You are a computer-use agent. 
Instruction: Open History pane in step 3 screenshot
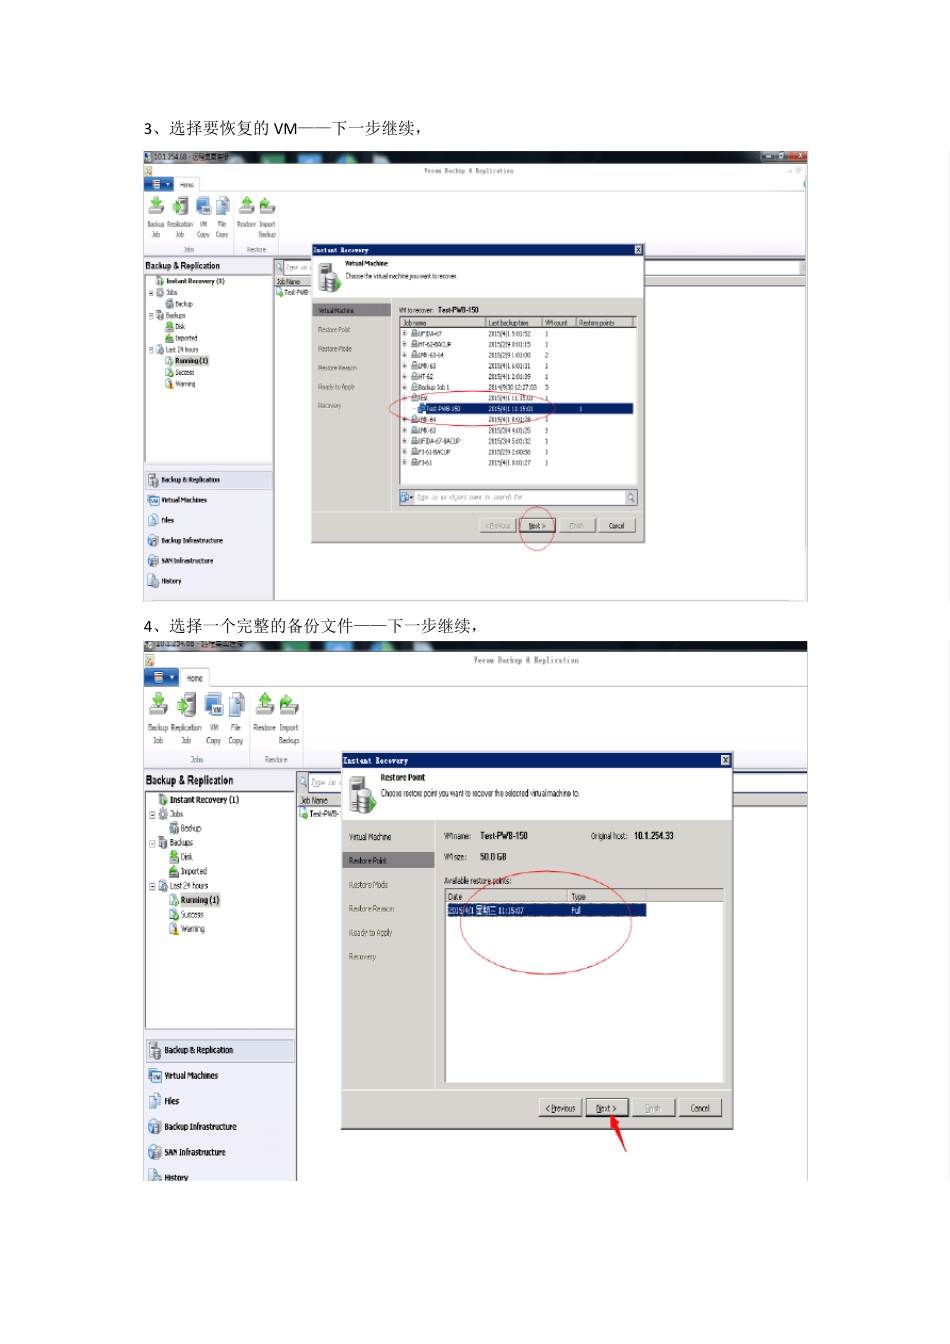tap(209, 581)
